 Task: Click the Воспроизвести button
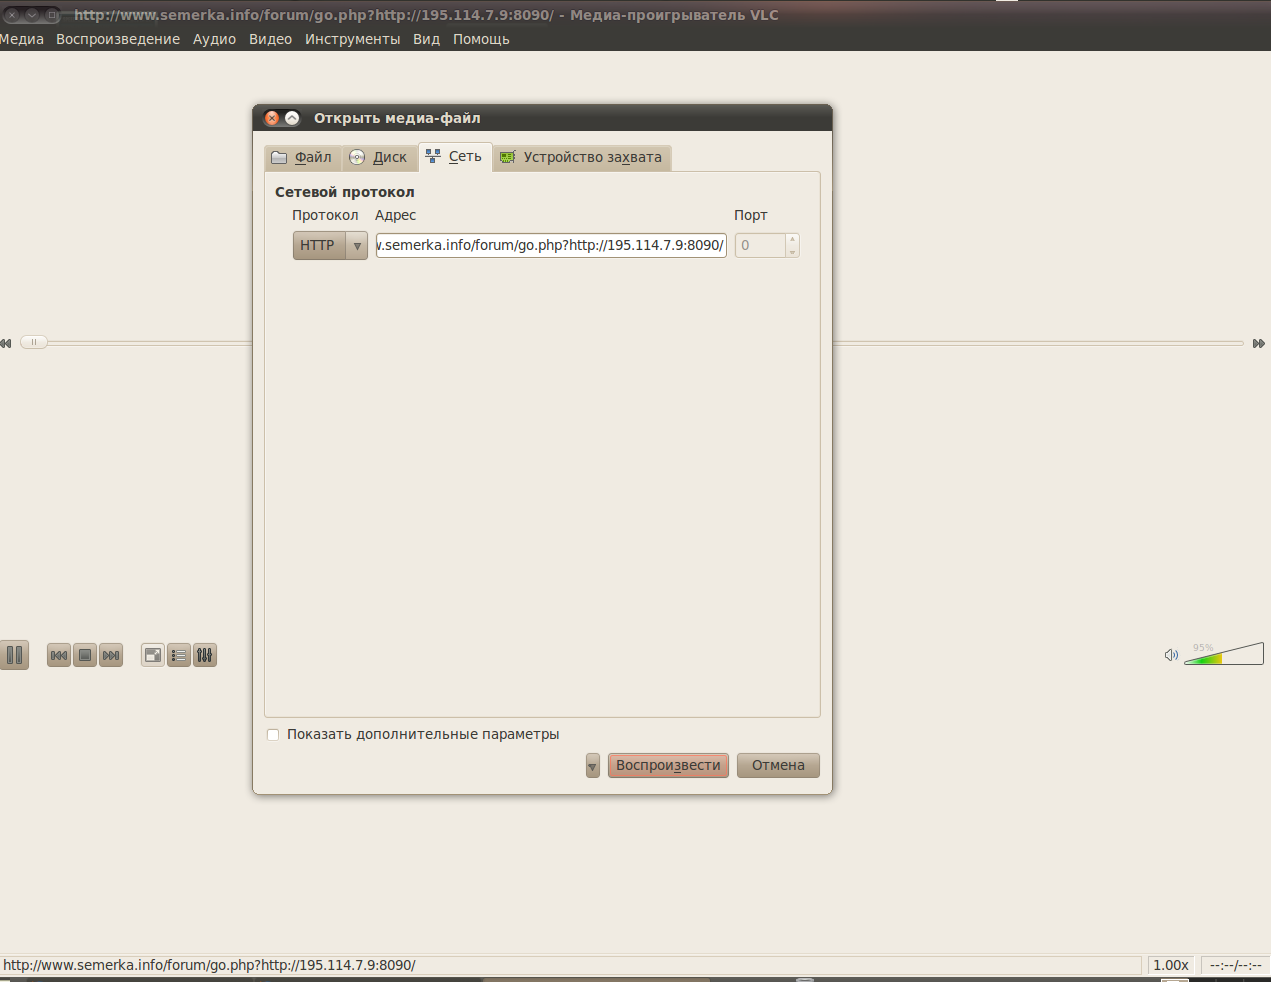coord(668,765)
